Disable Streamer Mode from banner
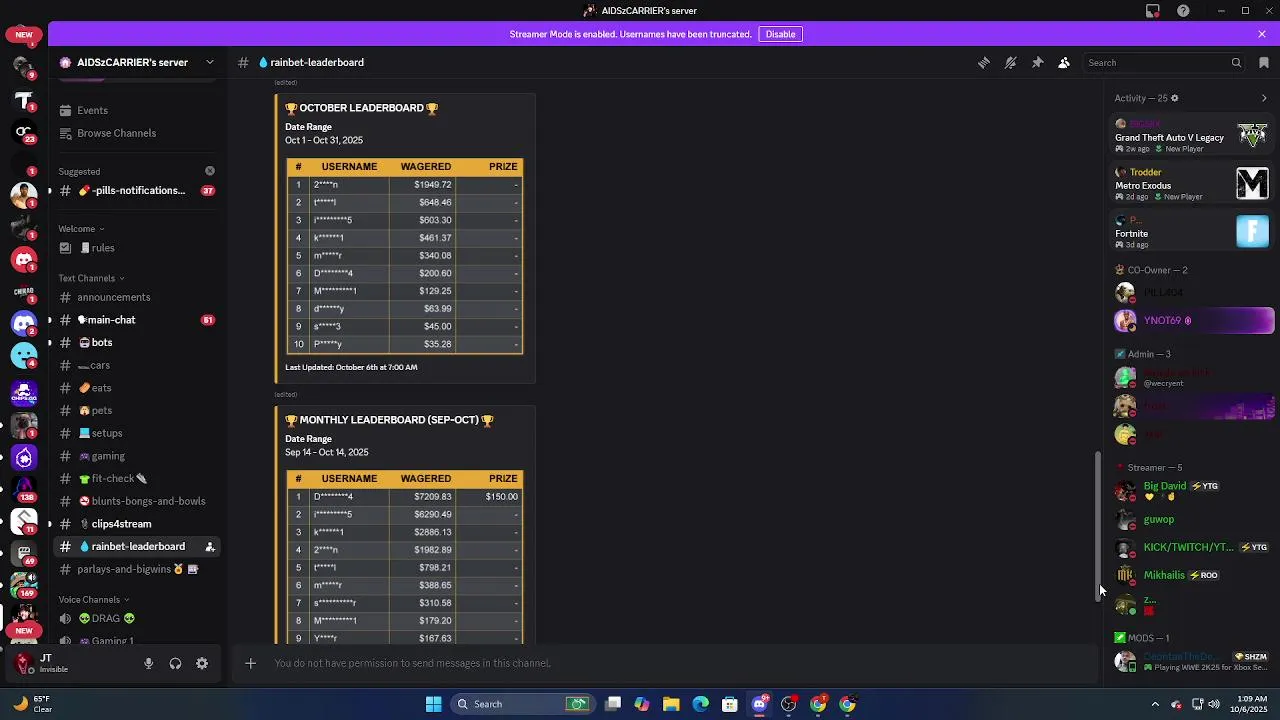Screen dimensions: 1280x720 (x=780, y=34)
